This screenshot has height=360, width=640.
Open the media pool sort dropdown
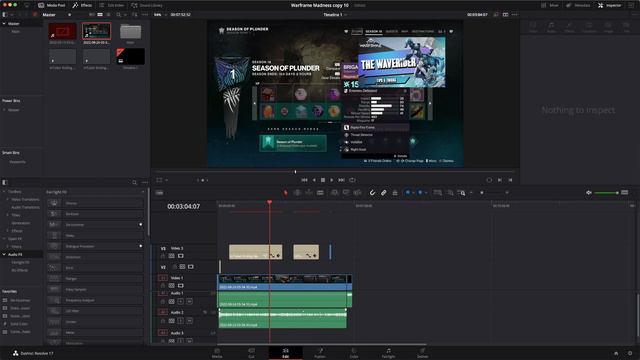[134, 15]
